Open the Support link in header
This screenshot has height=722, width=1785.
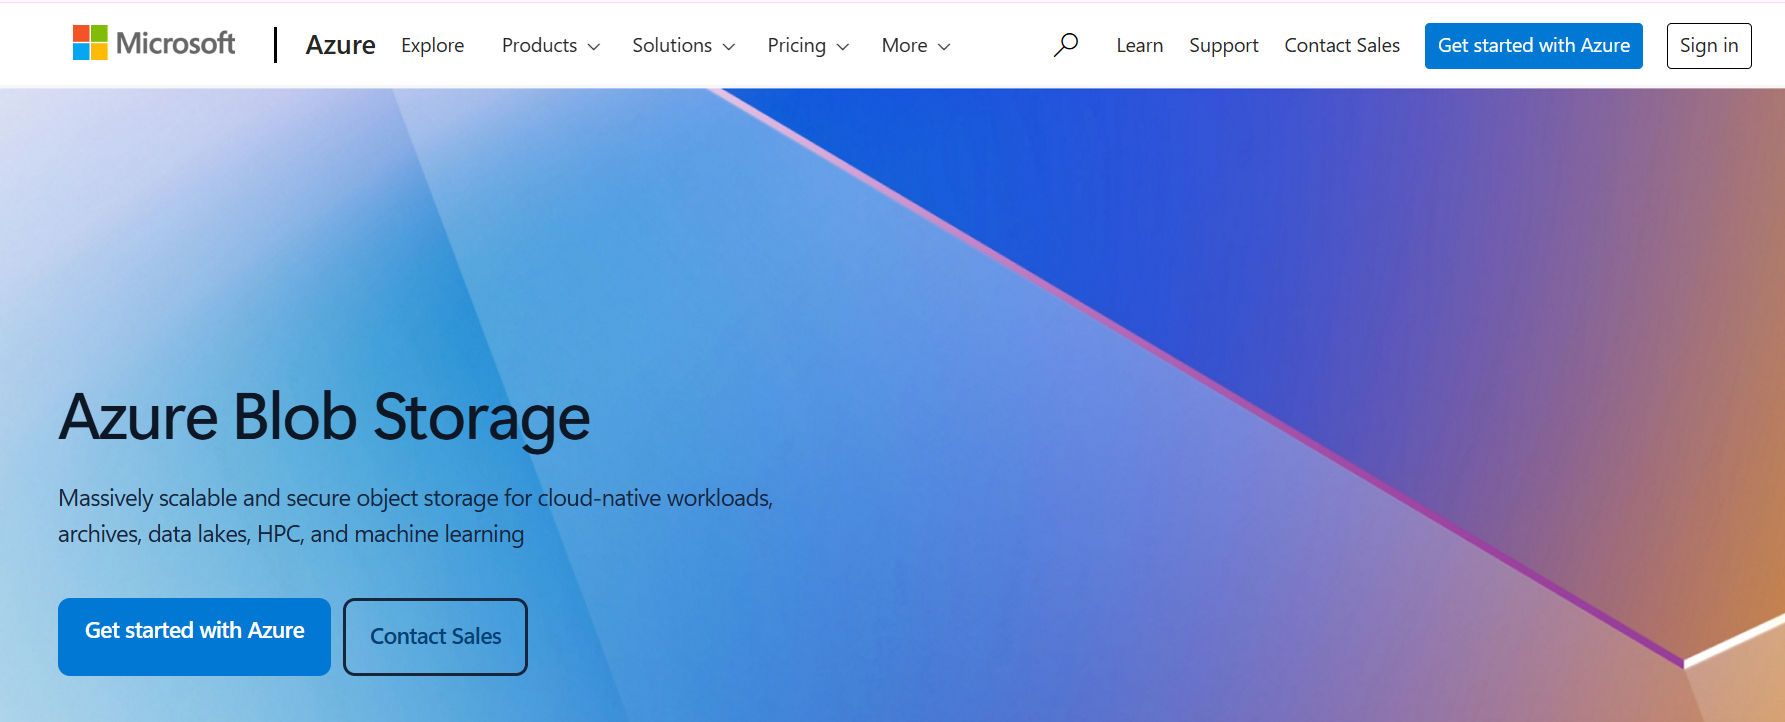tap(1223, 46)
